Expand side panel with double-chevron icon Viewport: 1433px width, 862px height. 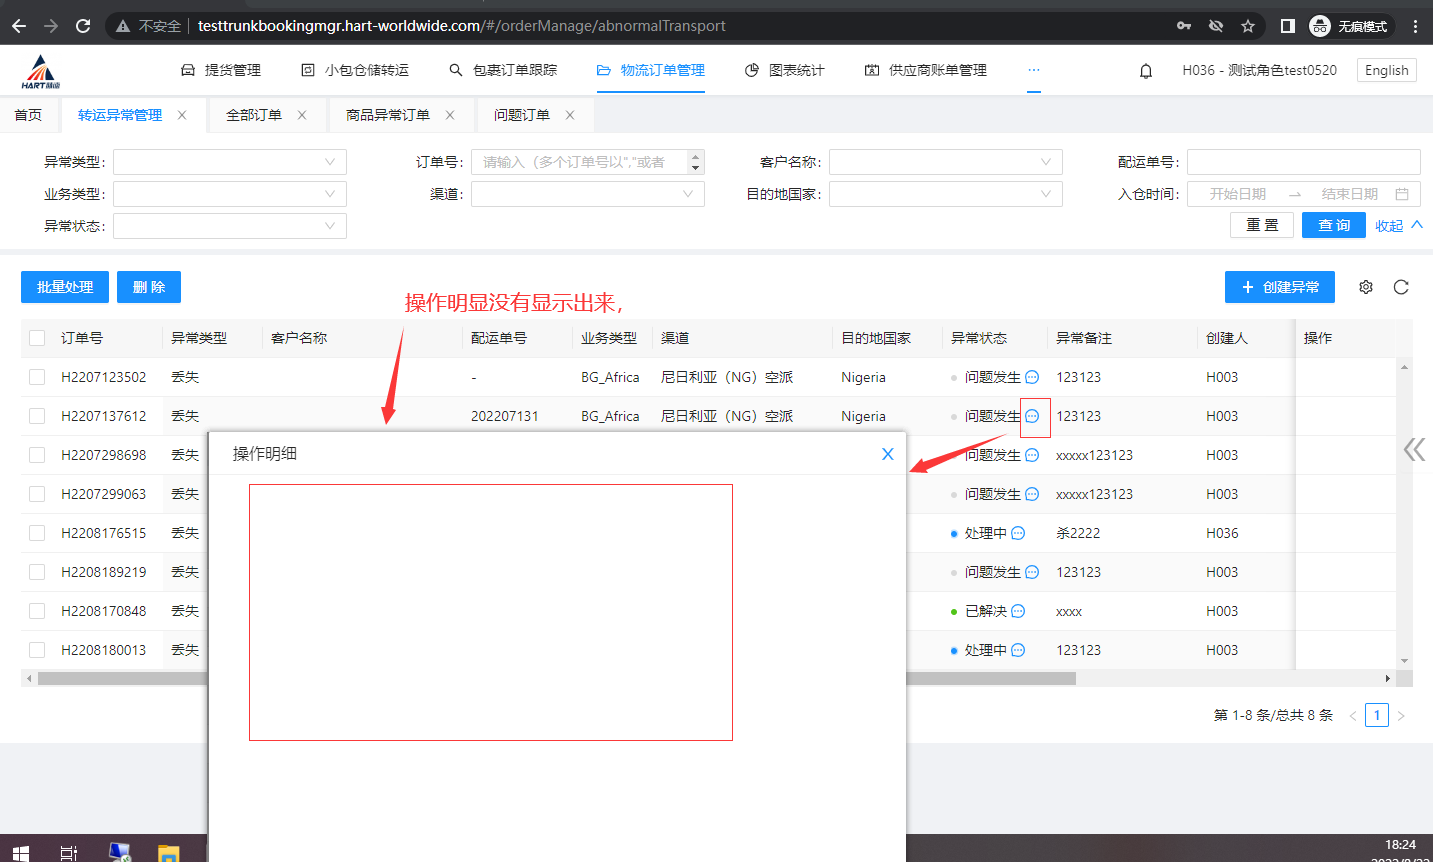[x=1414, y=449]
